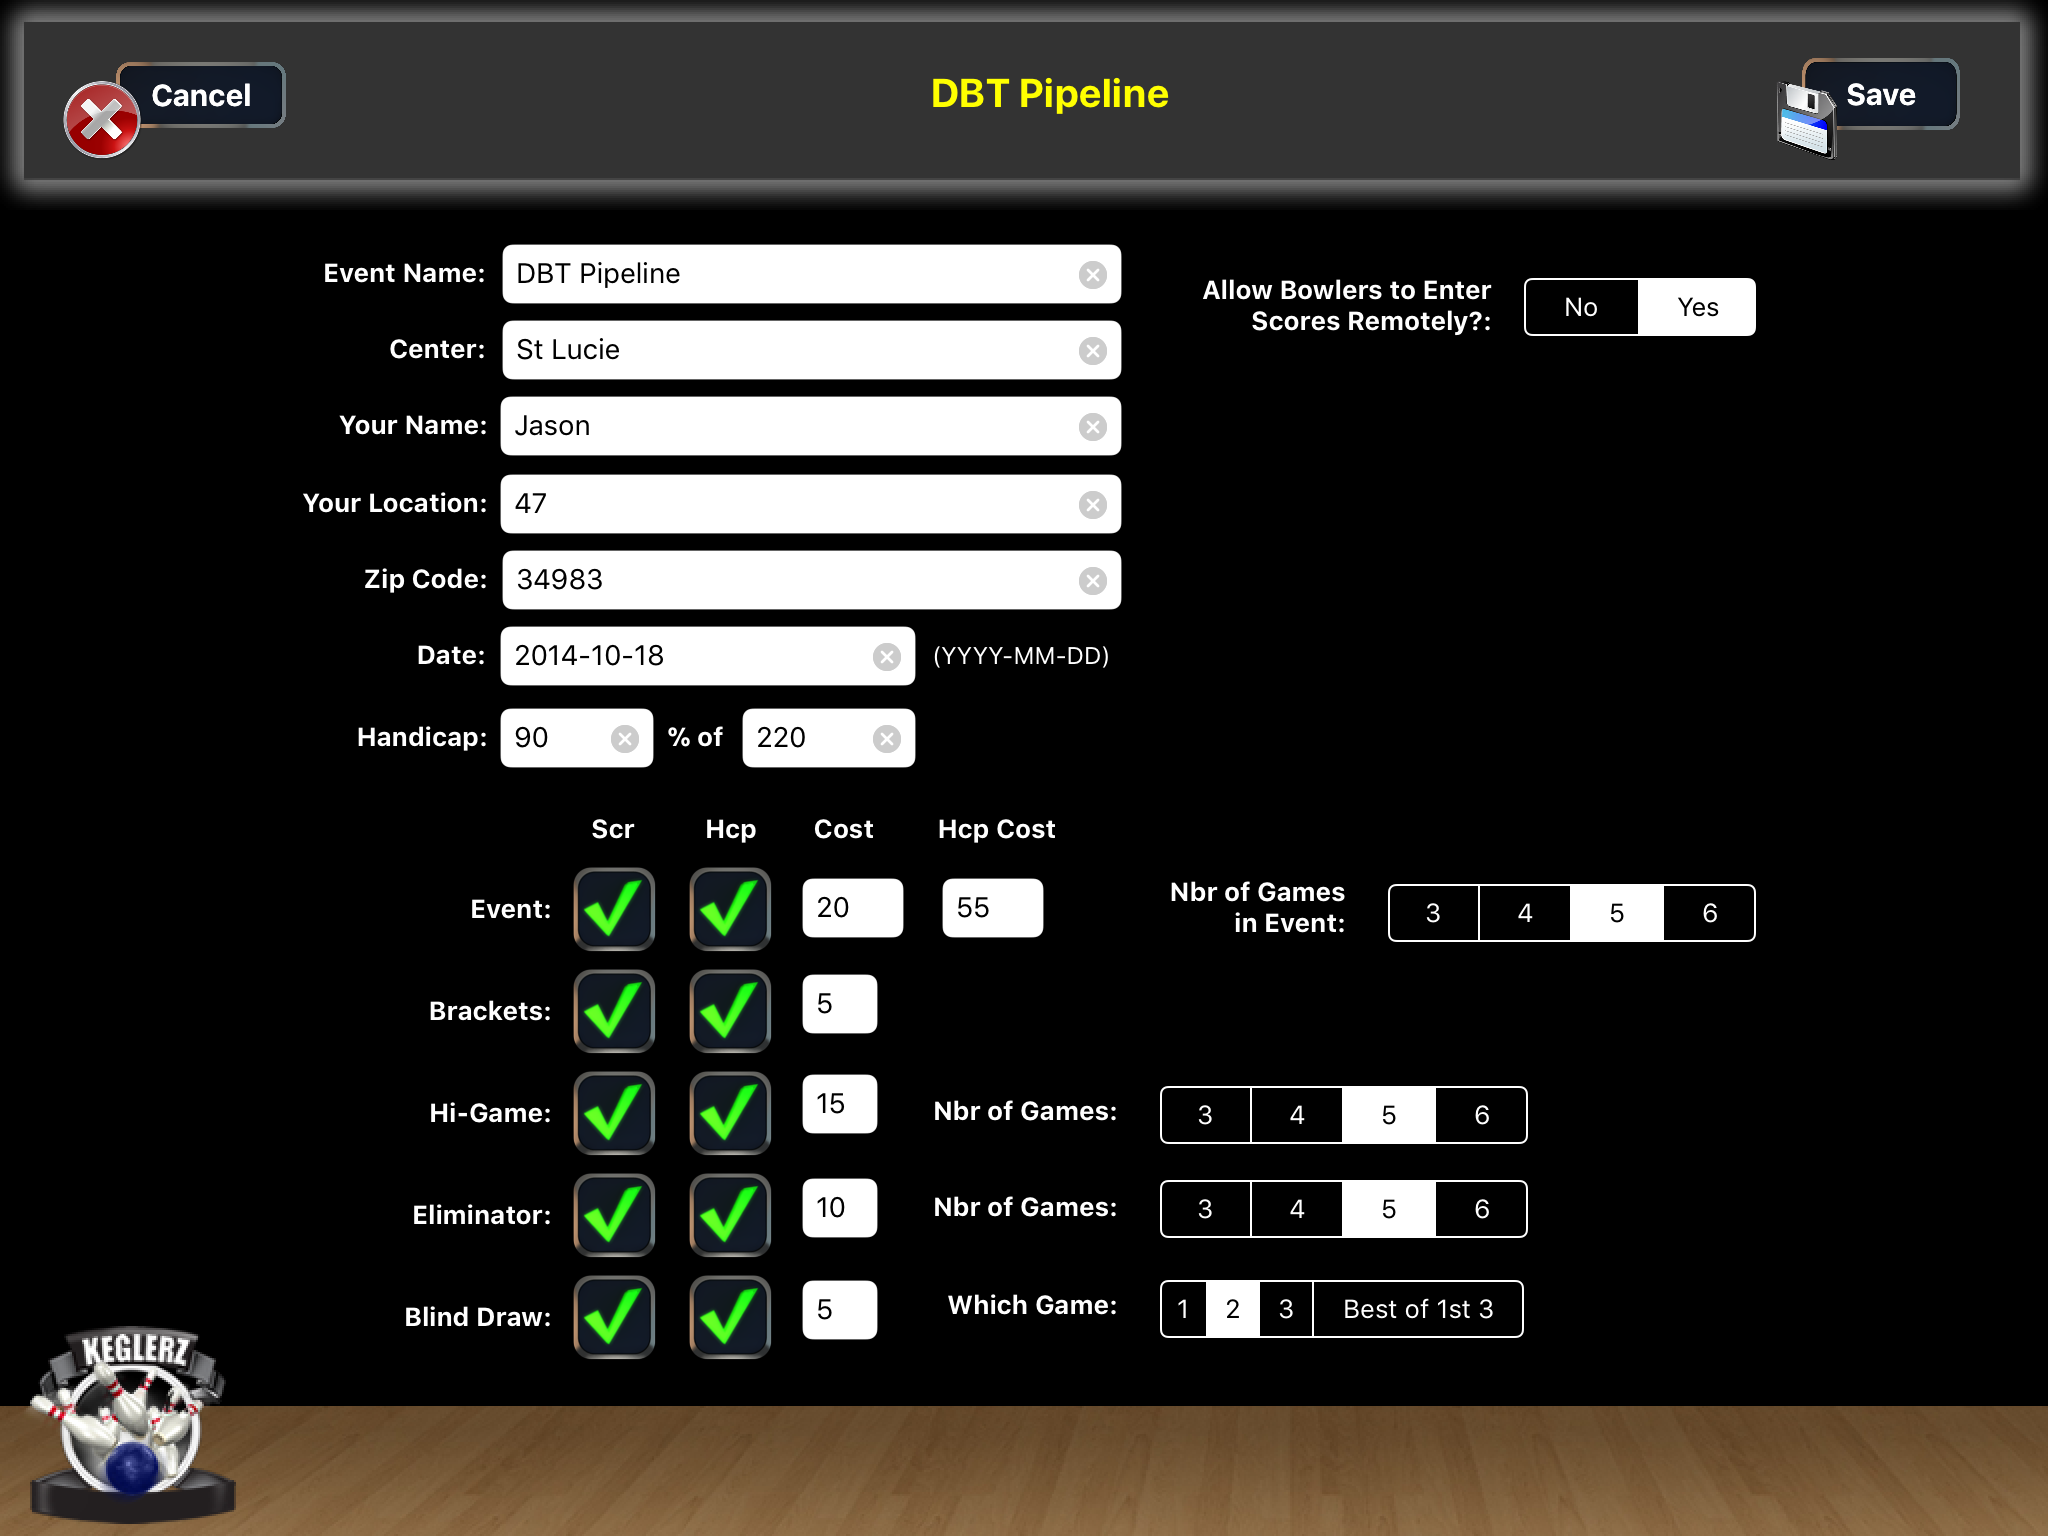Image resolution: width=2048 pixels, height=1536 pixels.
Task: Uncheck the Brackets handicap checkmark
Action: click(729, 1011)
